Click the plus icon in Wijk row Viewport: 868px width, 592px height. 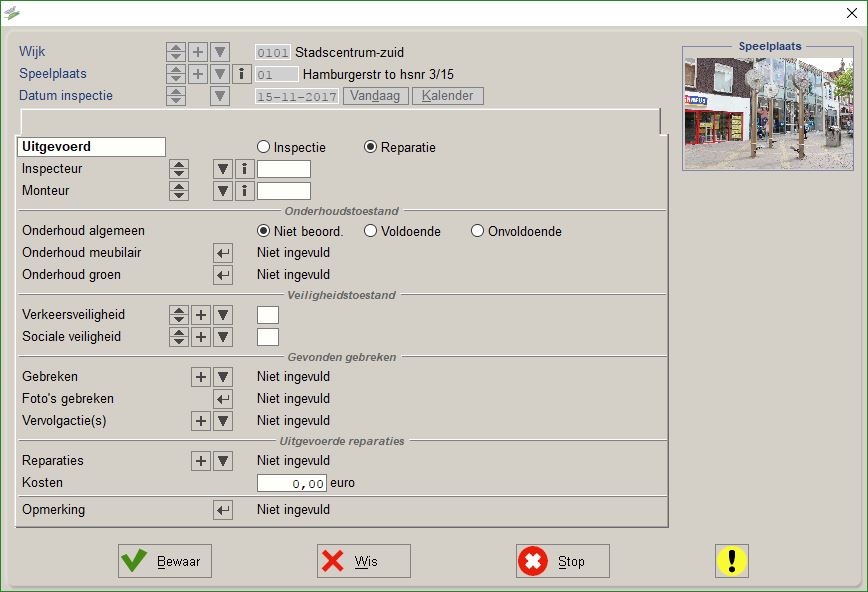(x=198, y=52)
